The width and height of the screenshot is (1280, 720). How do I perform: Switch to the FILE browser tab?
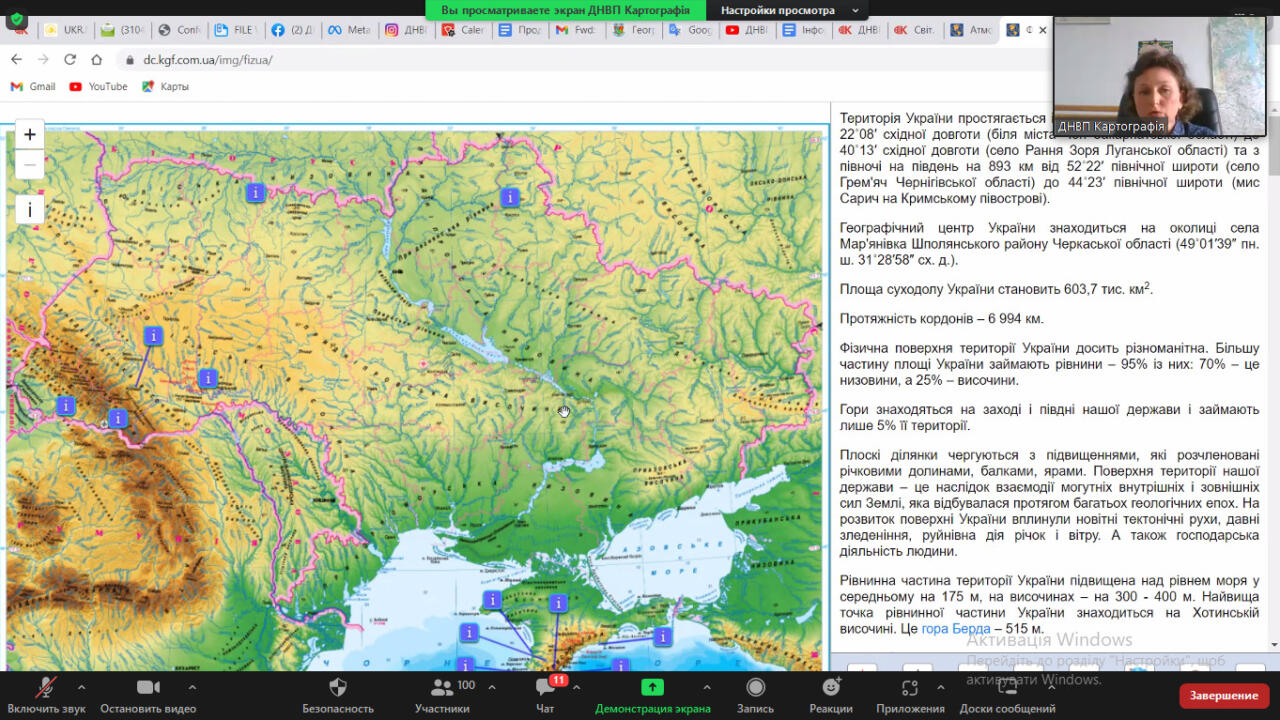[x=237, y=30]
